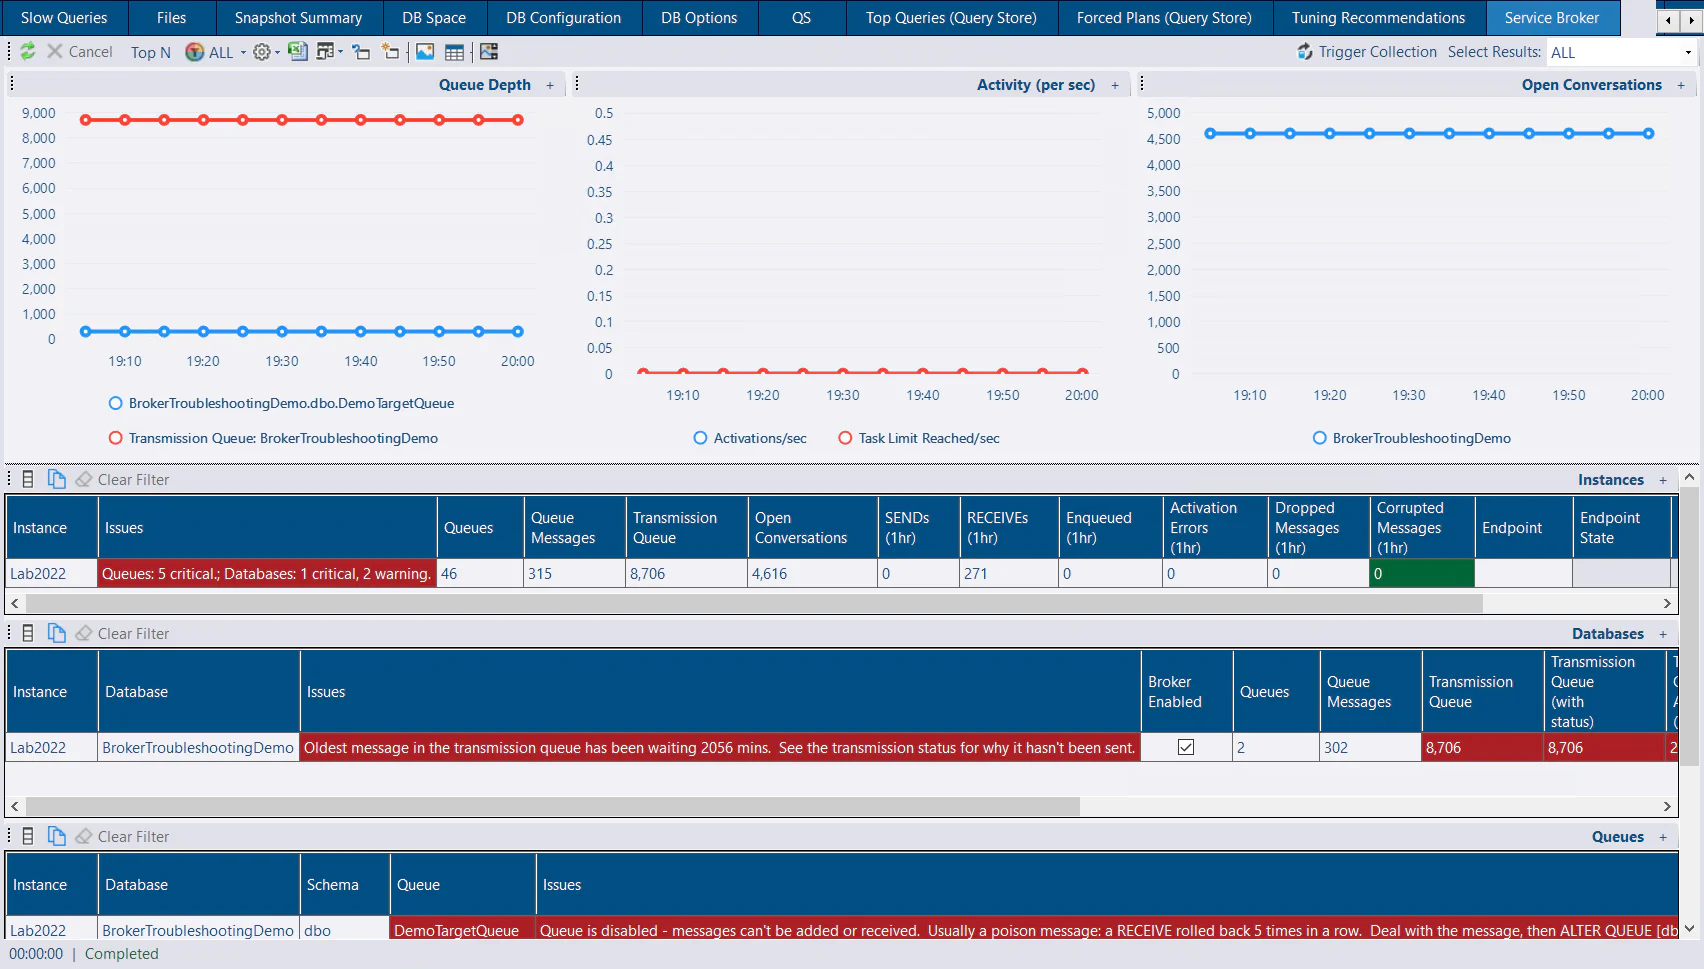Toggle Task Limit Reached/sec legend entry

(x=919, y=438)
